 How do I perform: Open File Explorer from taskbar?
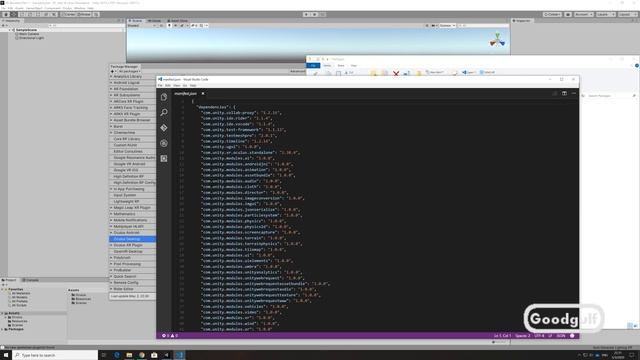point(129,355)
